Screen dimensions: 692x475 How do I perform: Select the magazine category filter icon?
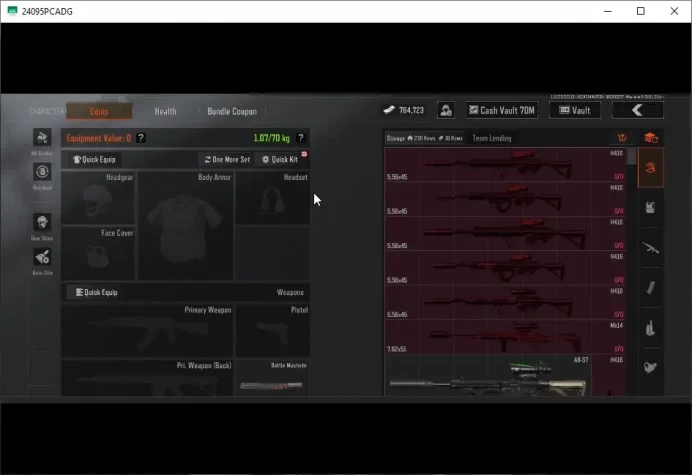point(651,288)
